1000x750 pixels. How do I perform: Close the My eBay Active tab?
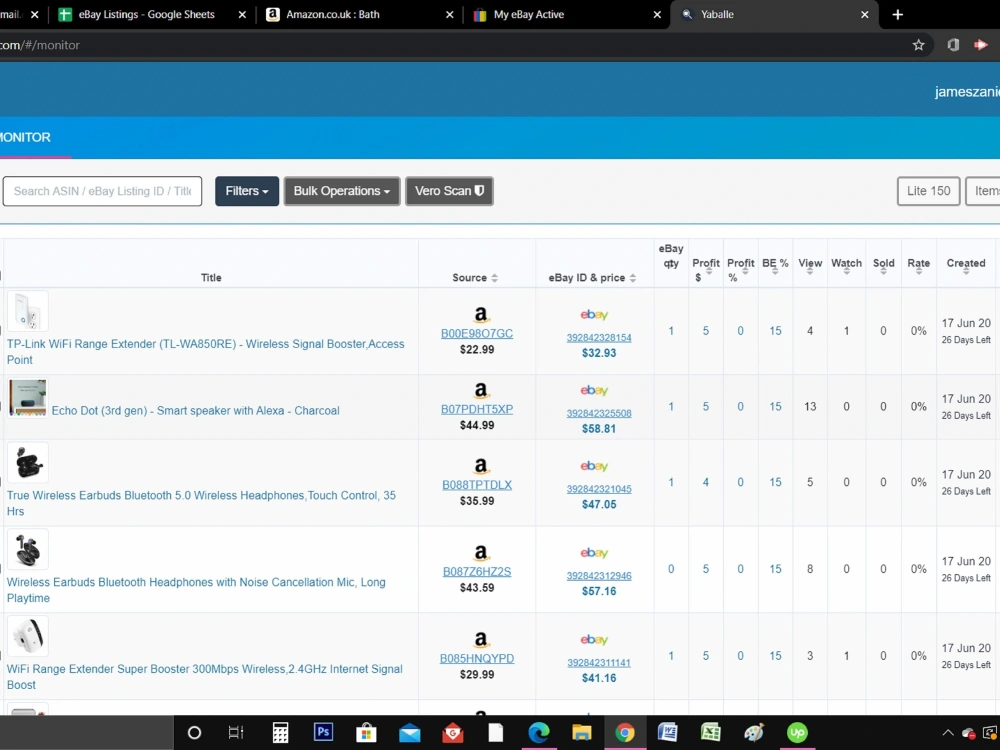[658, 14]
